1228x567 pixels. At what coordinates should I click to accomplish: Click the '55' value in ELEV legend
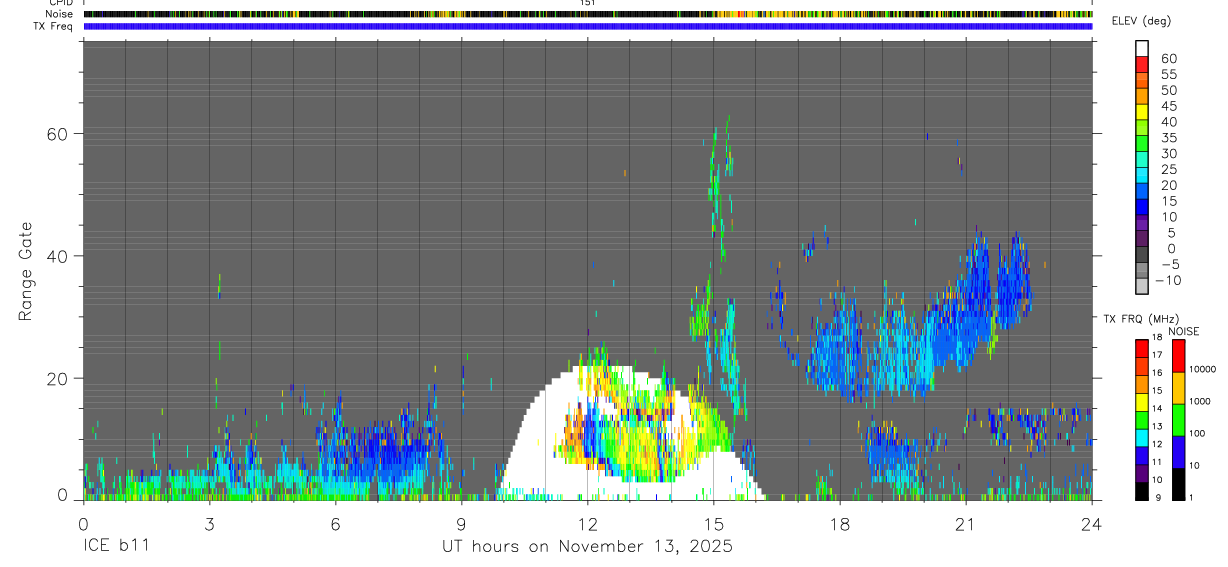(1168, 75)
